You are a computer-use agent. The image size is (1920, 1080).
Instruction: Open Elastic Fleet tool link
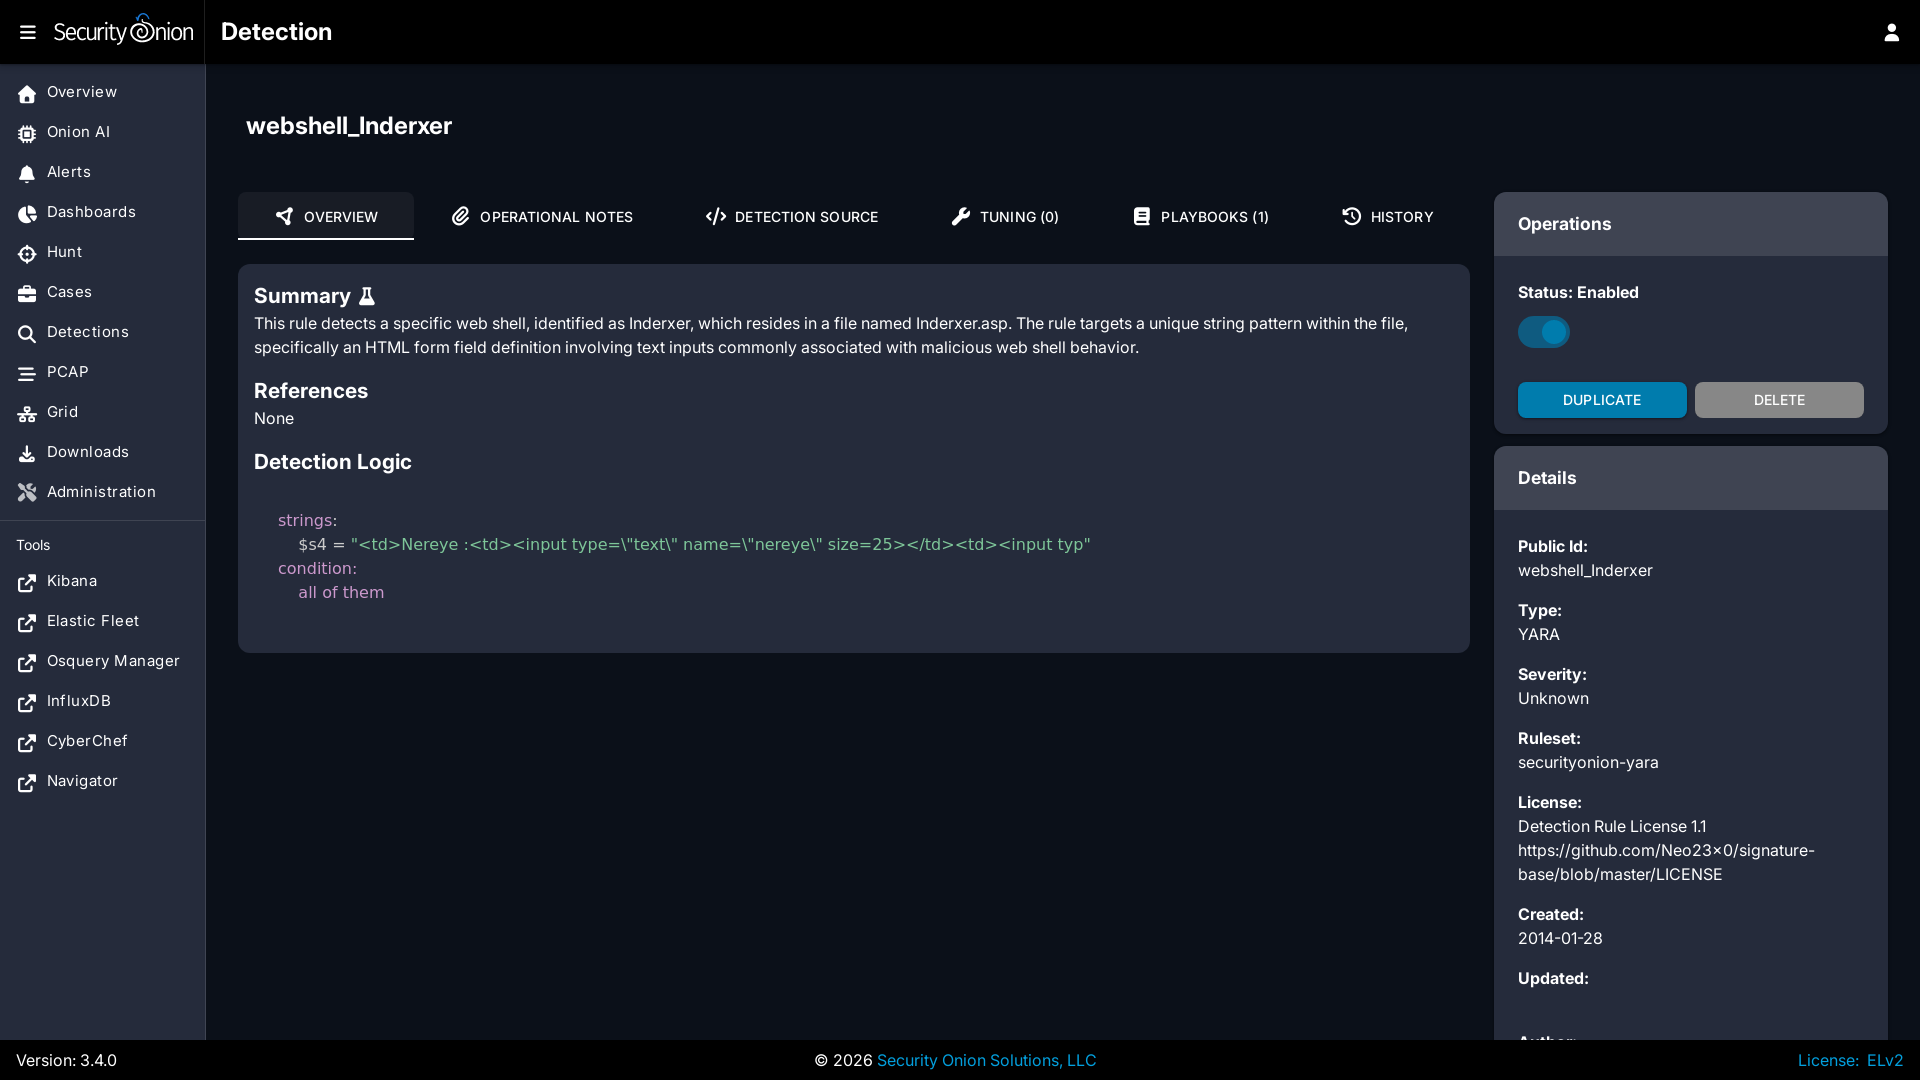[x=93, y=621]
